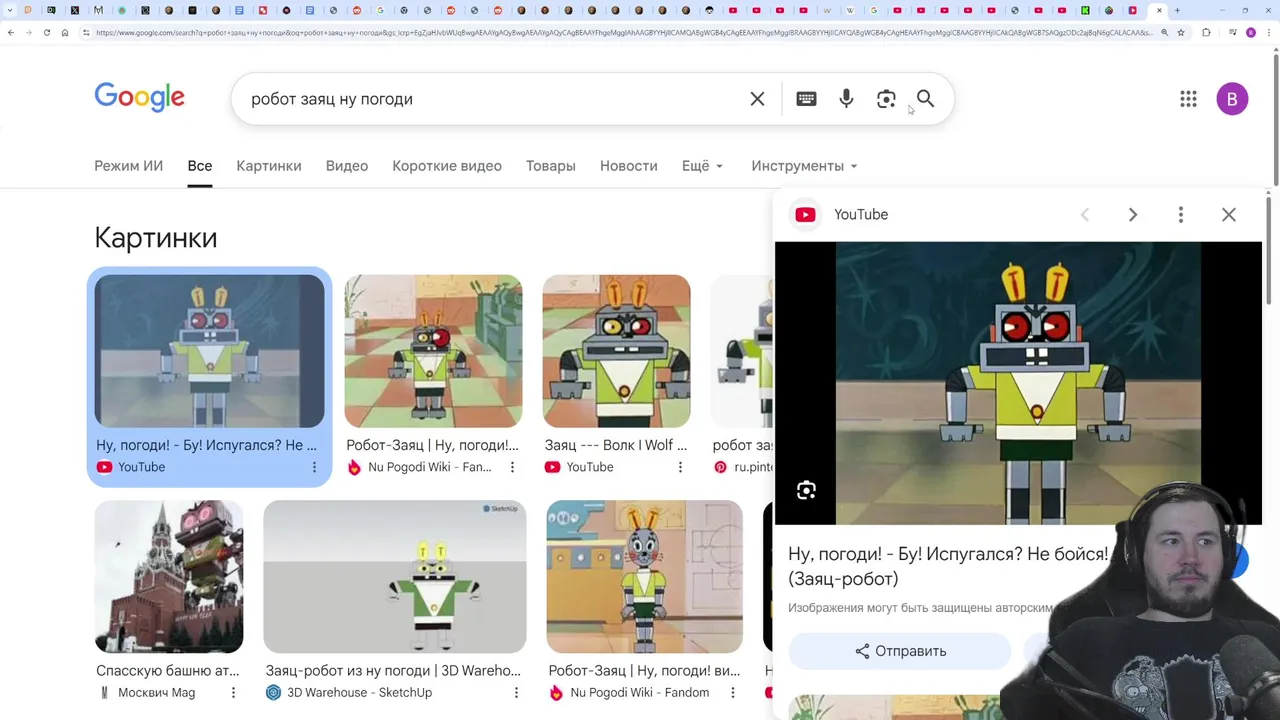1280x720 pixels.
Task: Click the YouTube icon in preview header
Action: [x=805, y=215]
